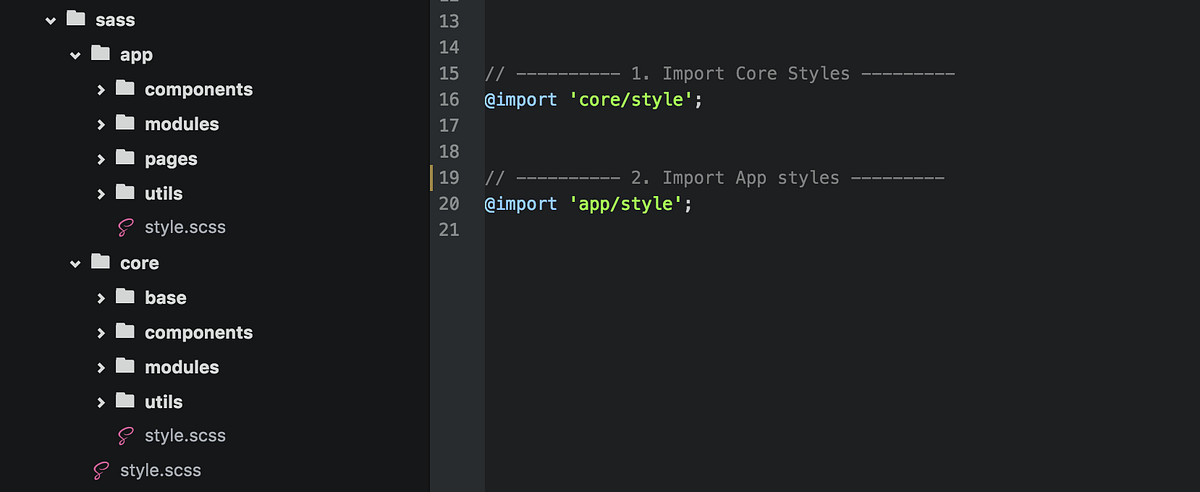This screenshot has width=1200, height=492.
Task: Click folder icon of modules under app
Action: (x=125, y=122)
